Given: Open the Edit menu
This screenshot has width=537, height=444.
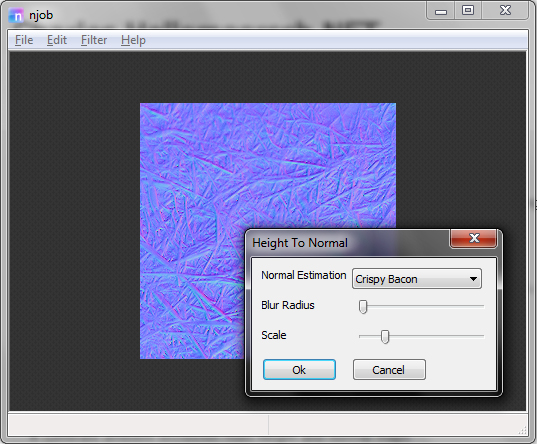Looking at the screenshot, I should tap(57, 40).
